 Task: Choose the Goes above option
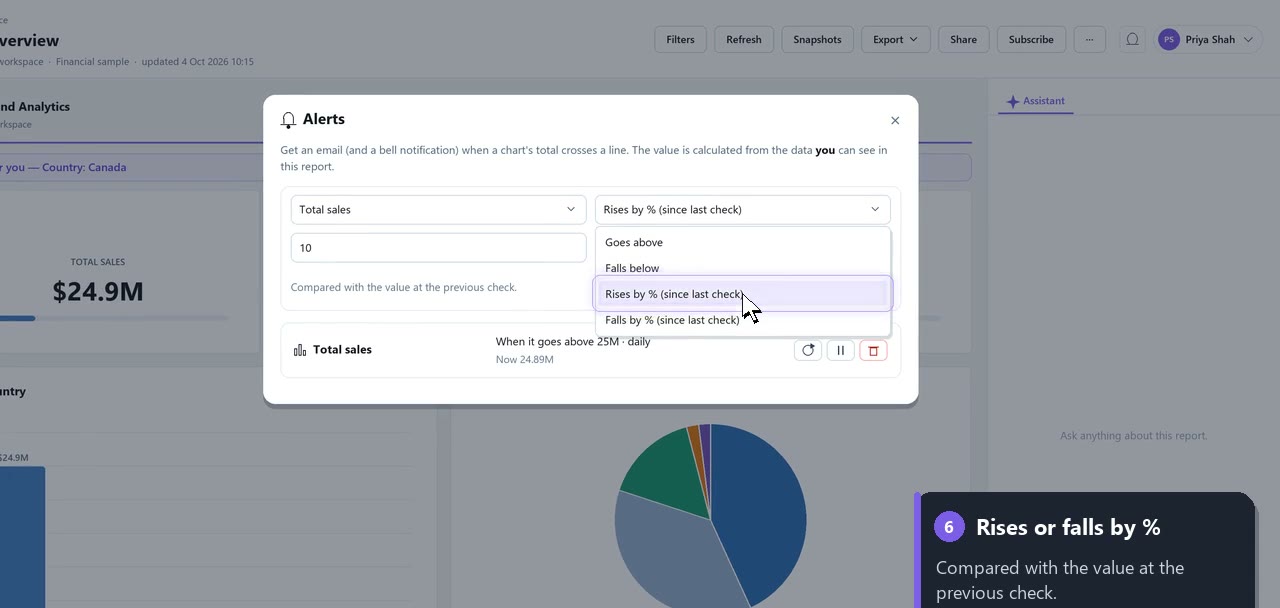click(x=742, y=242)
